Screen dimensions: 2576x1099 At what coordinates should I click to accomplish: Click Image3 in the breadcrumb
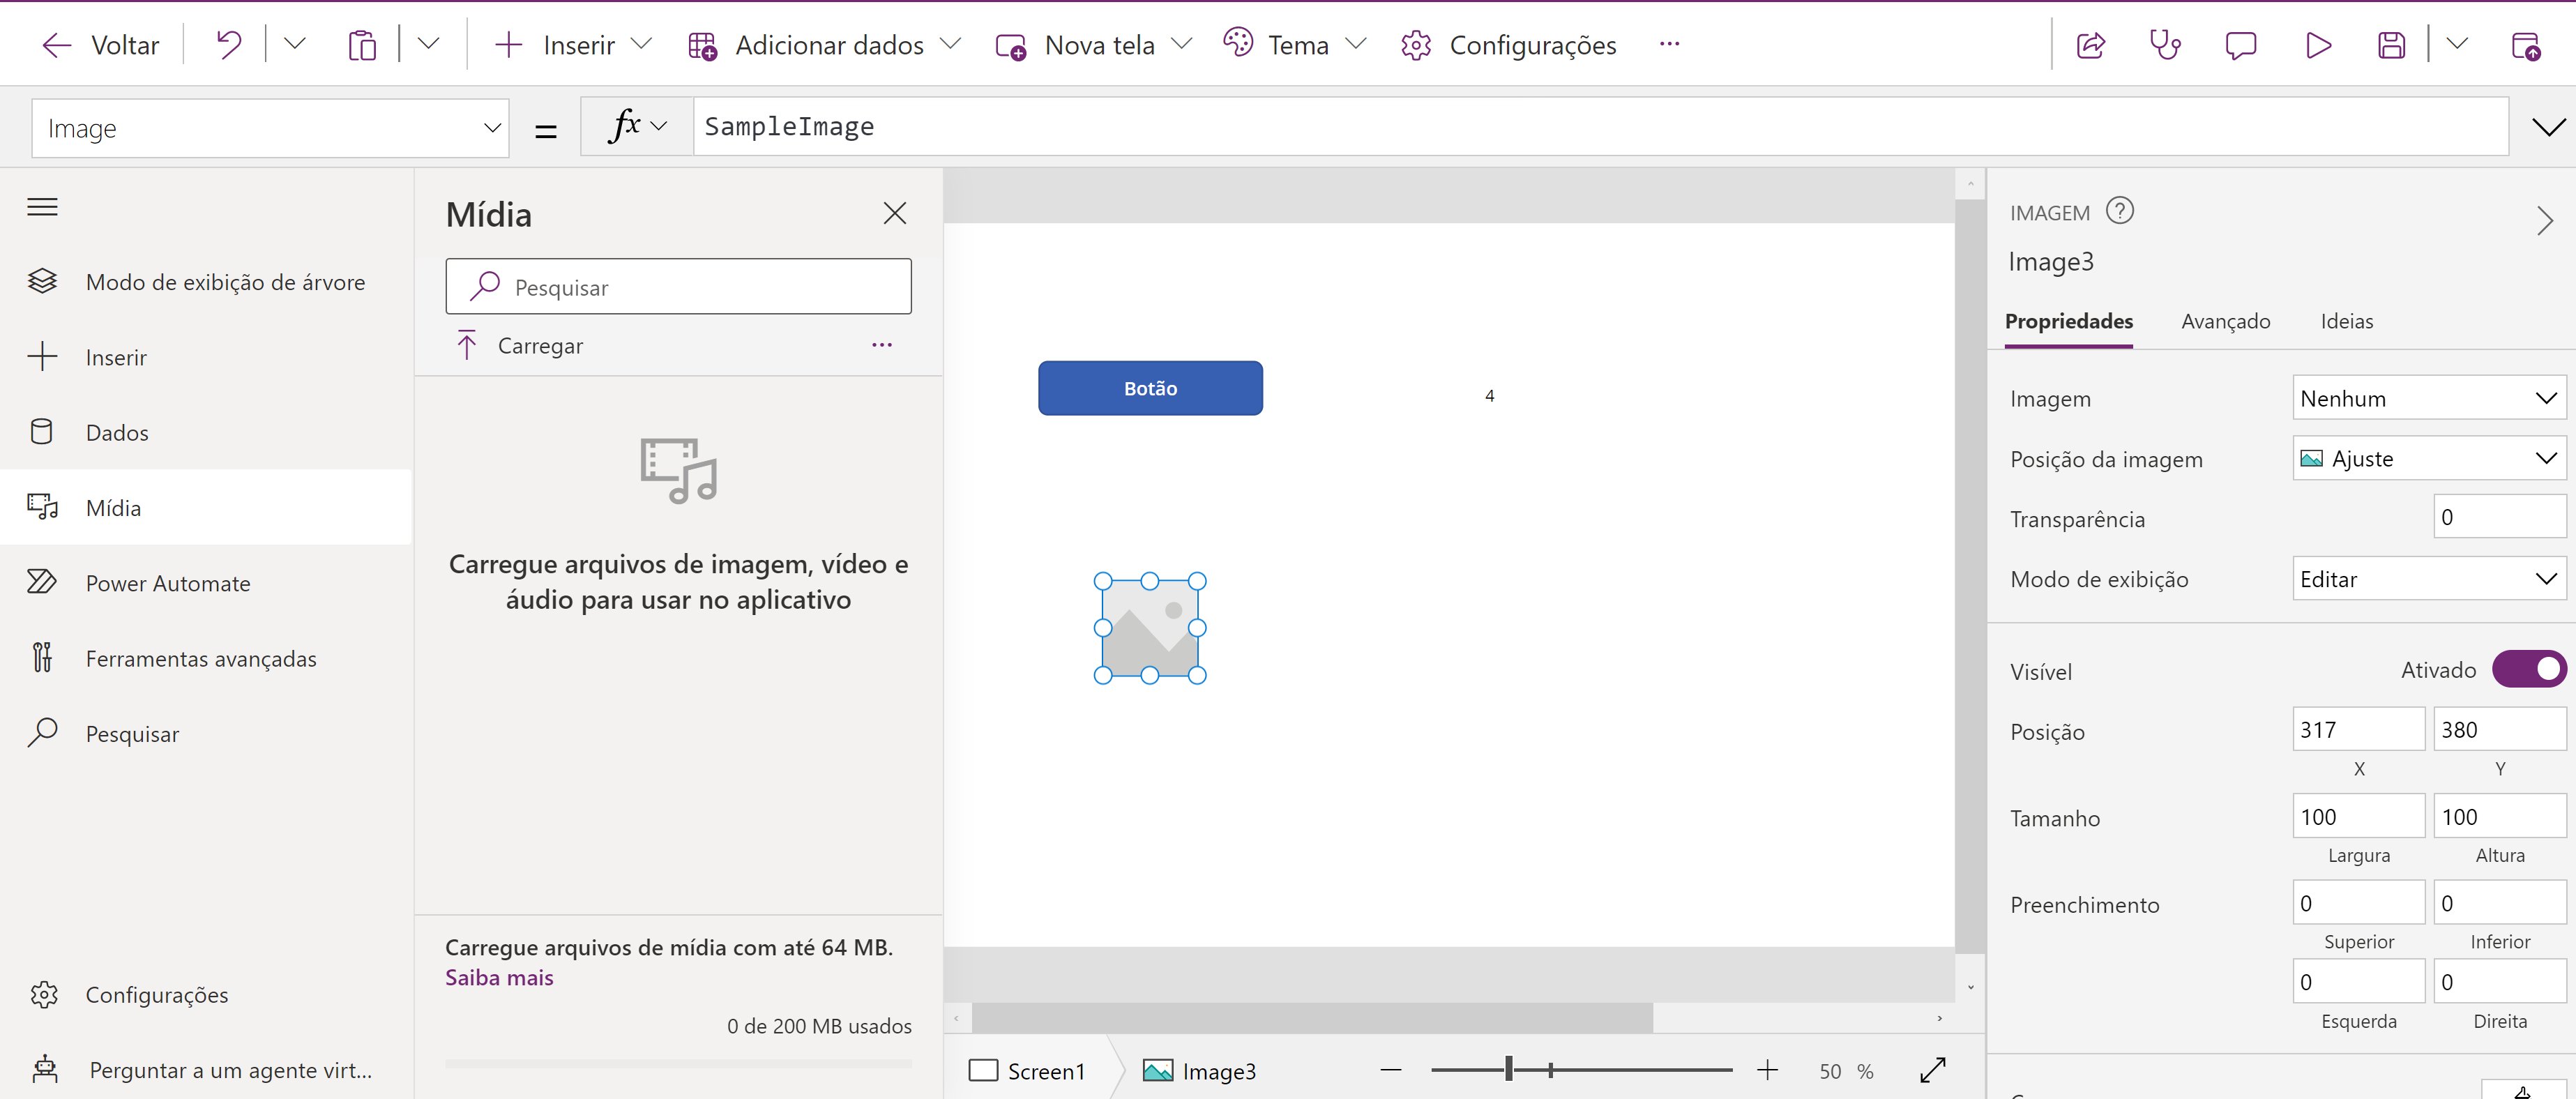click(x=1199, y=1070)
